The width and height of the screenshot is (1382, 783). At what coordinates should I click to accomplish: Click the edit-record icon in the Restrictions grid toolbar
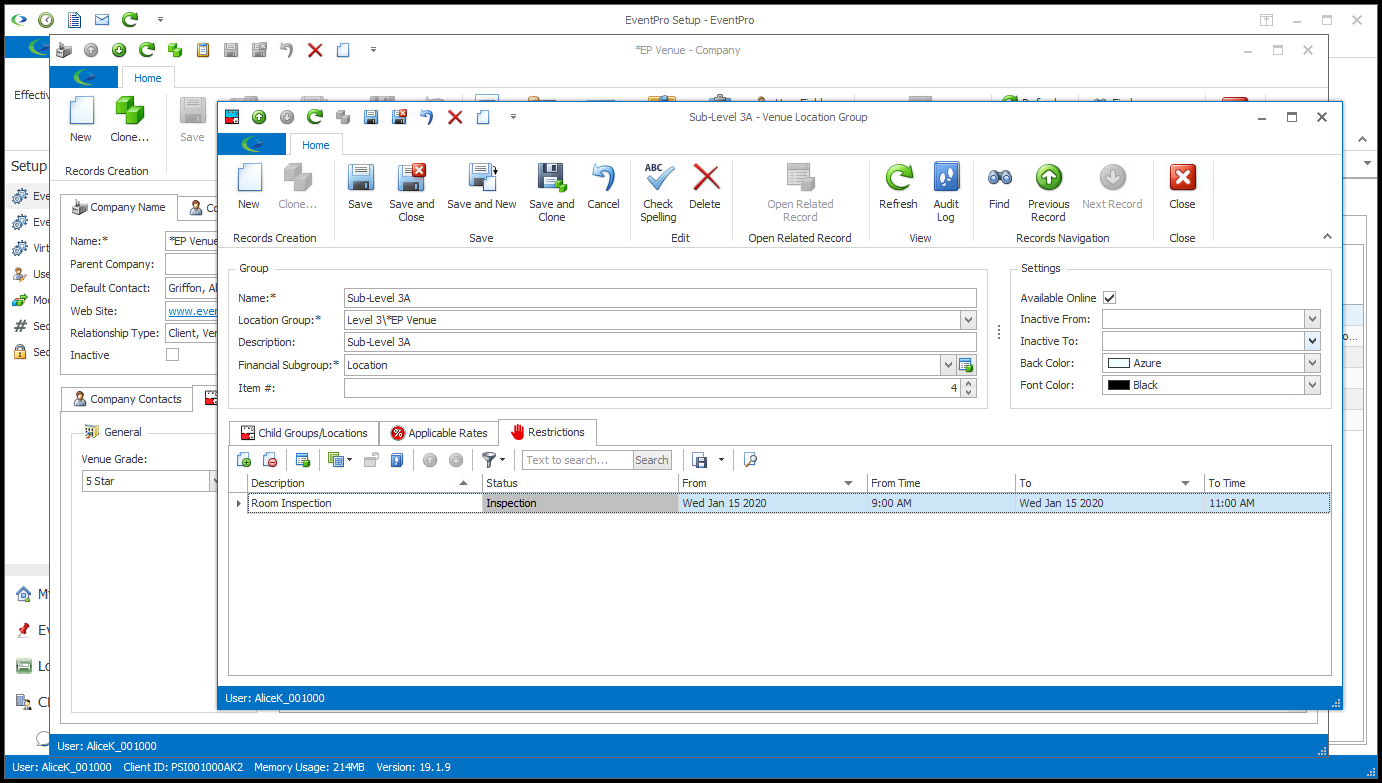click(302, 460)
